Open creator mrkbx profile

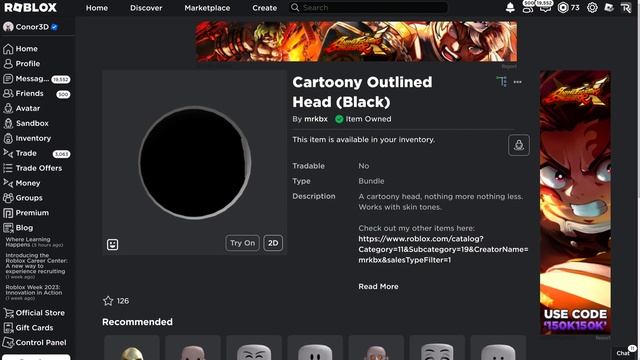(316, 119)
